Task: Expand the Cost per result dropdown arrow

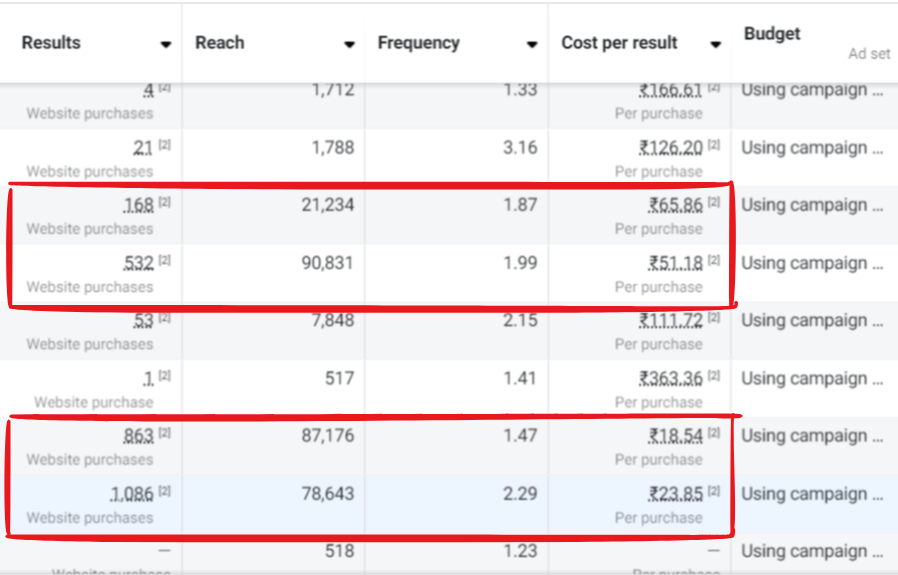Action: [x=716, y=44]
